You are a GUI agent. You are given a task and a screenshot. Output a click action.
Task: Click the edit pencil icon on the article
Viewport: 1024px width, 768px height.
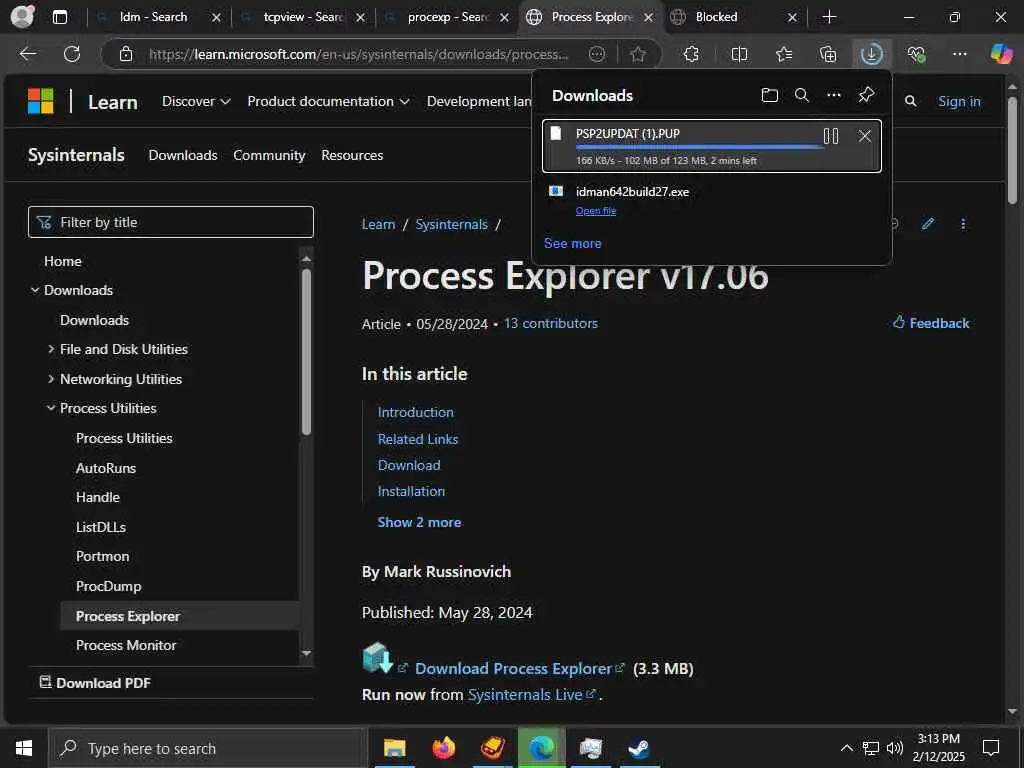927,224
